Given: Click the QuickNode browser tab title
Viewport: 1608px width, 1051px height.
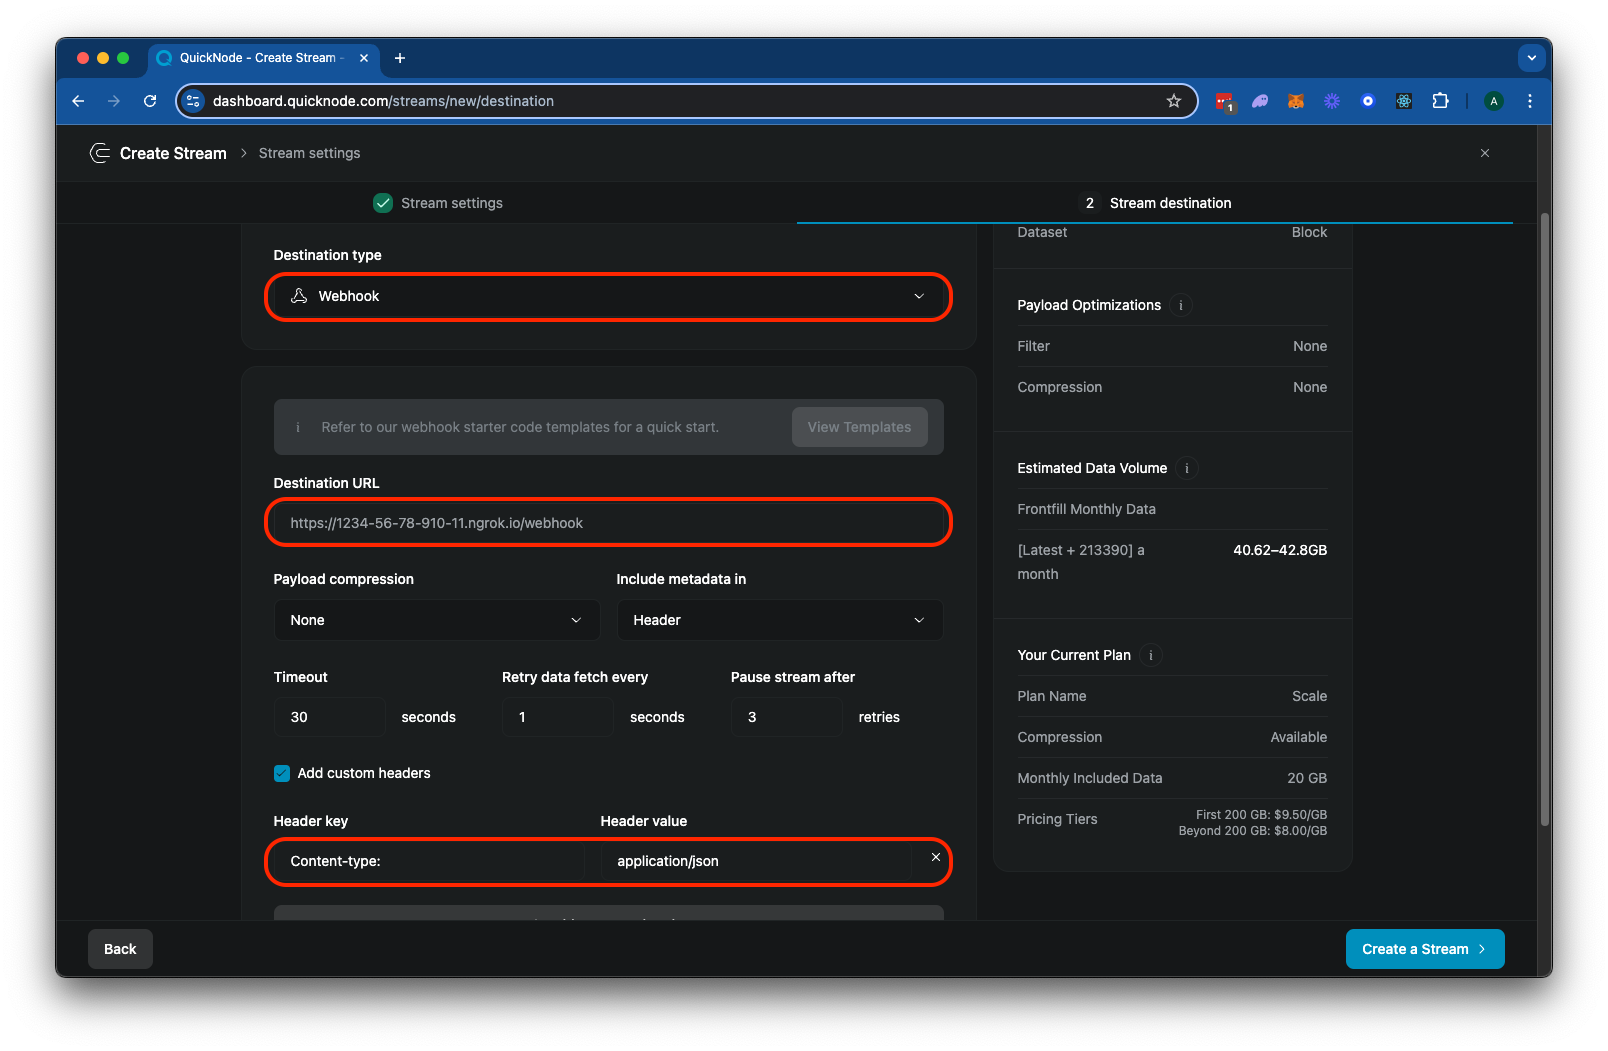Looking at the screenshot, I should click(259, 58).
